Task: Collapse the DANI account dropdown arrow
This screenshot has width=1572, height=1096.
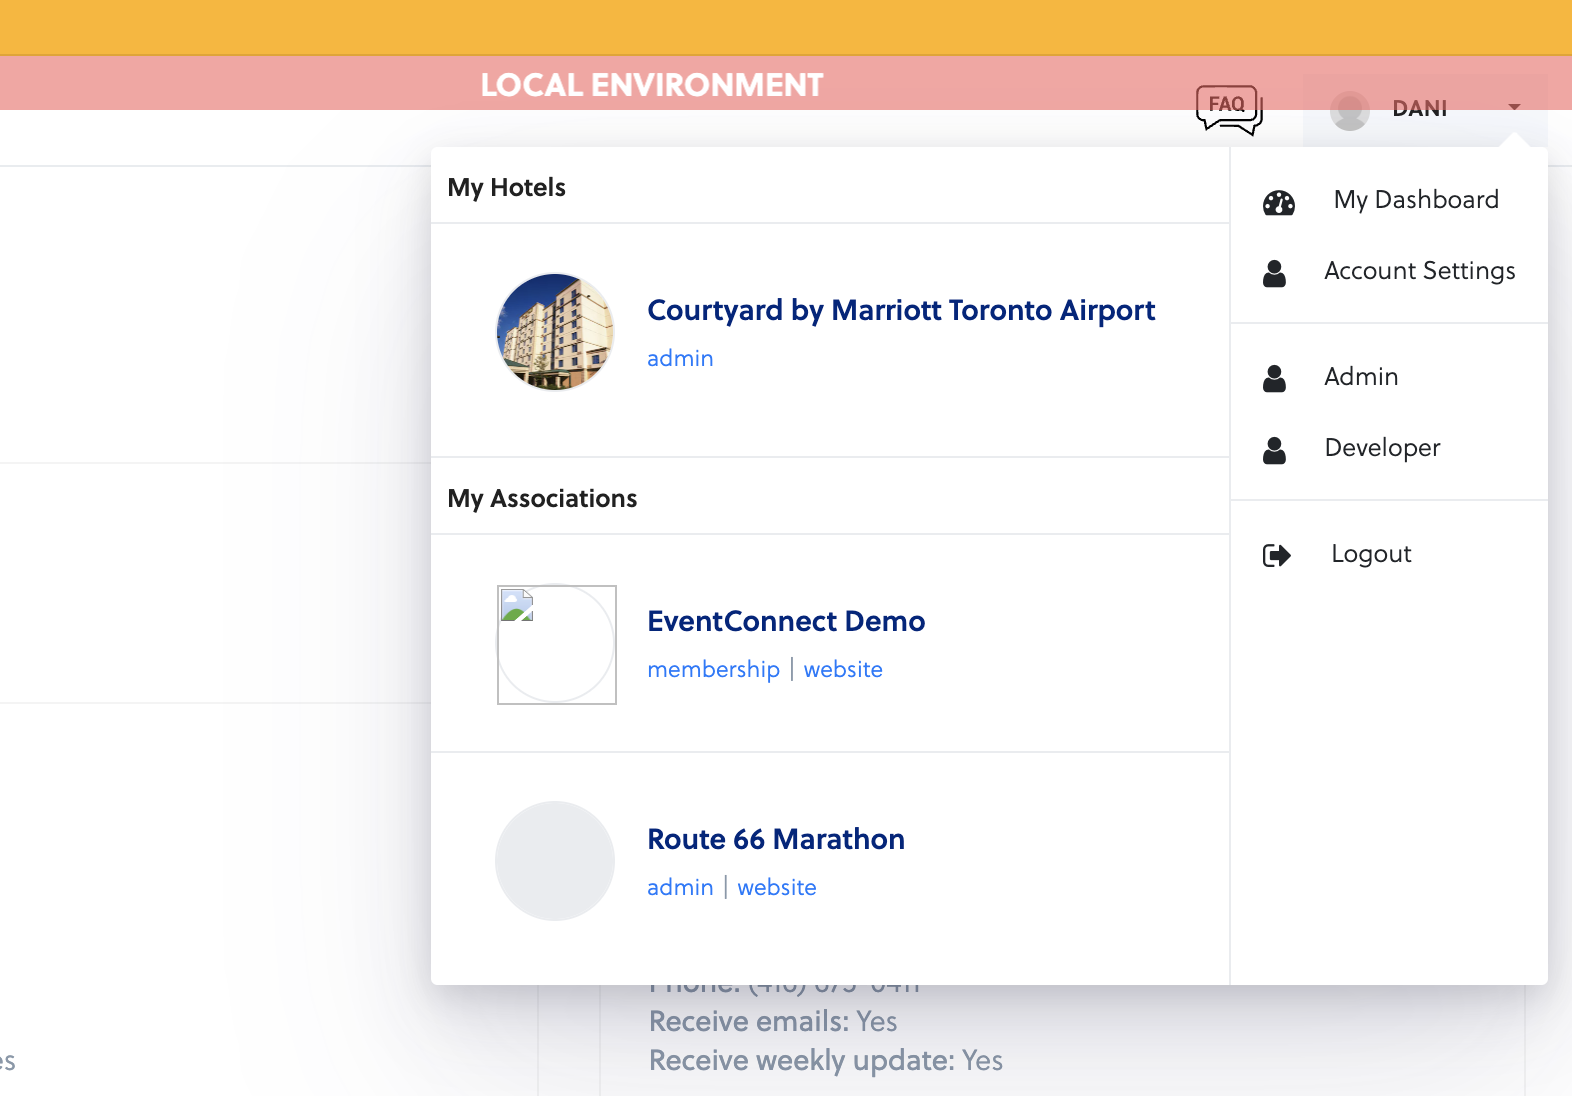Action: (x=1514, y=107)
